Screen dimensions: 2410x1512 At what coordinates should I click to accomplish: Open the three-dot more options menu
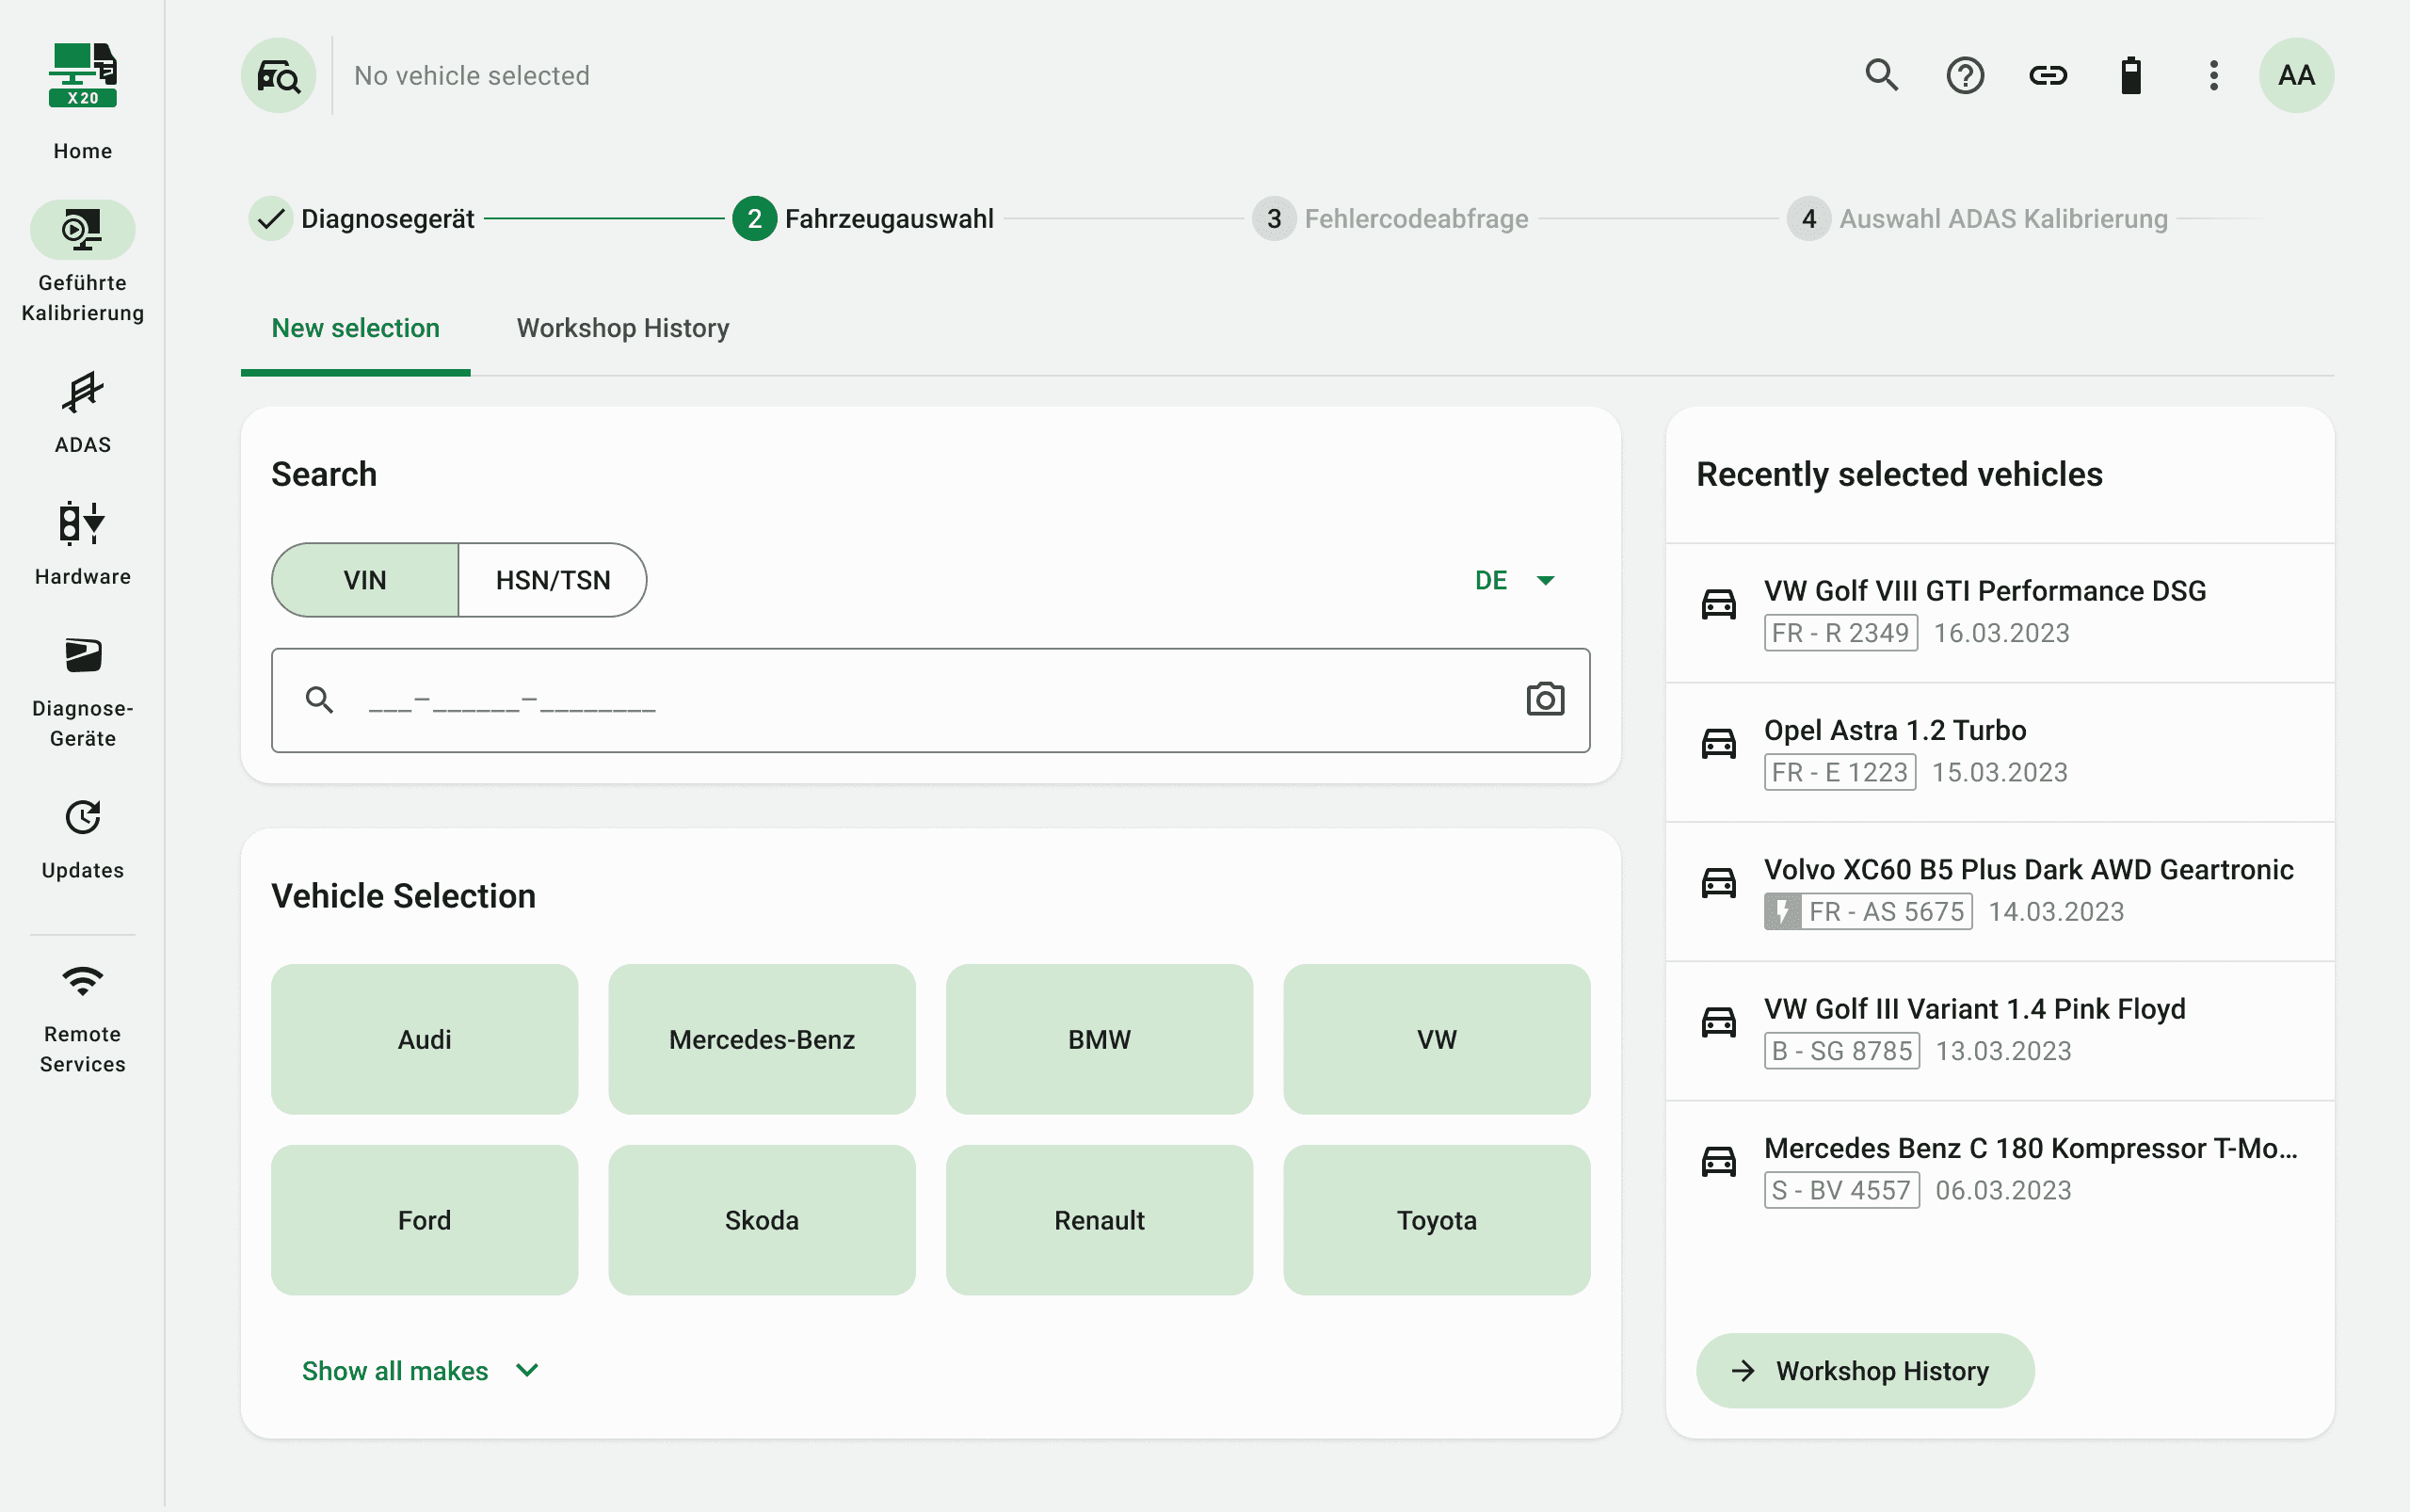[2214, 75]
